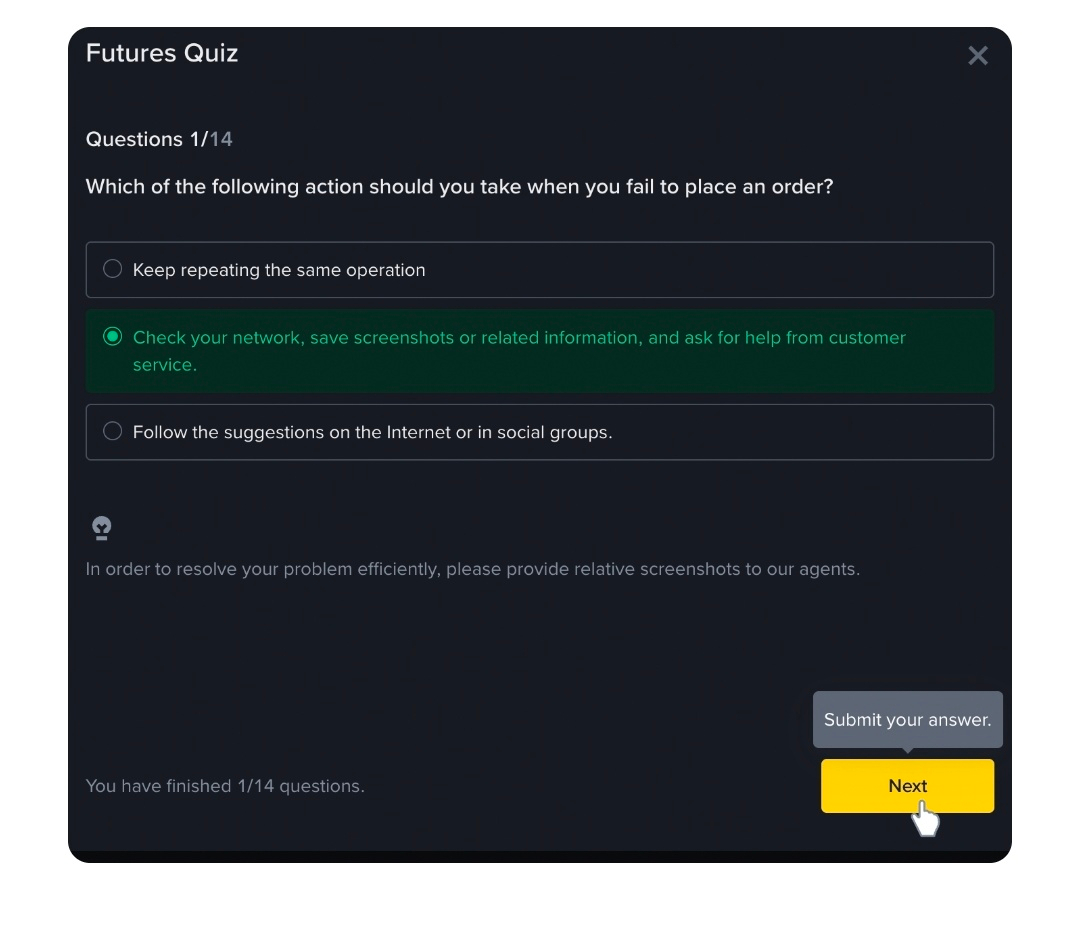Click the green highlighted customer service answer text
This screenshot has height=949, width=1080.
[519, 338]
